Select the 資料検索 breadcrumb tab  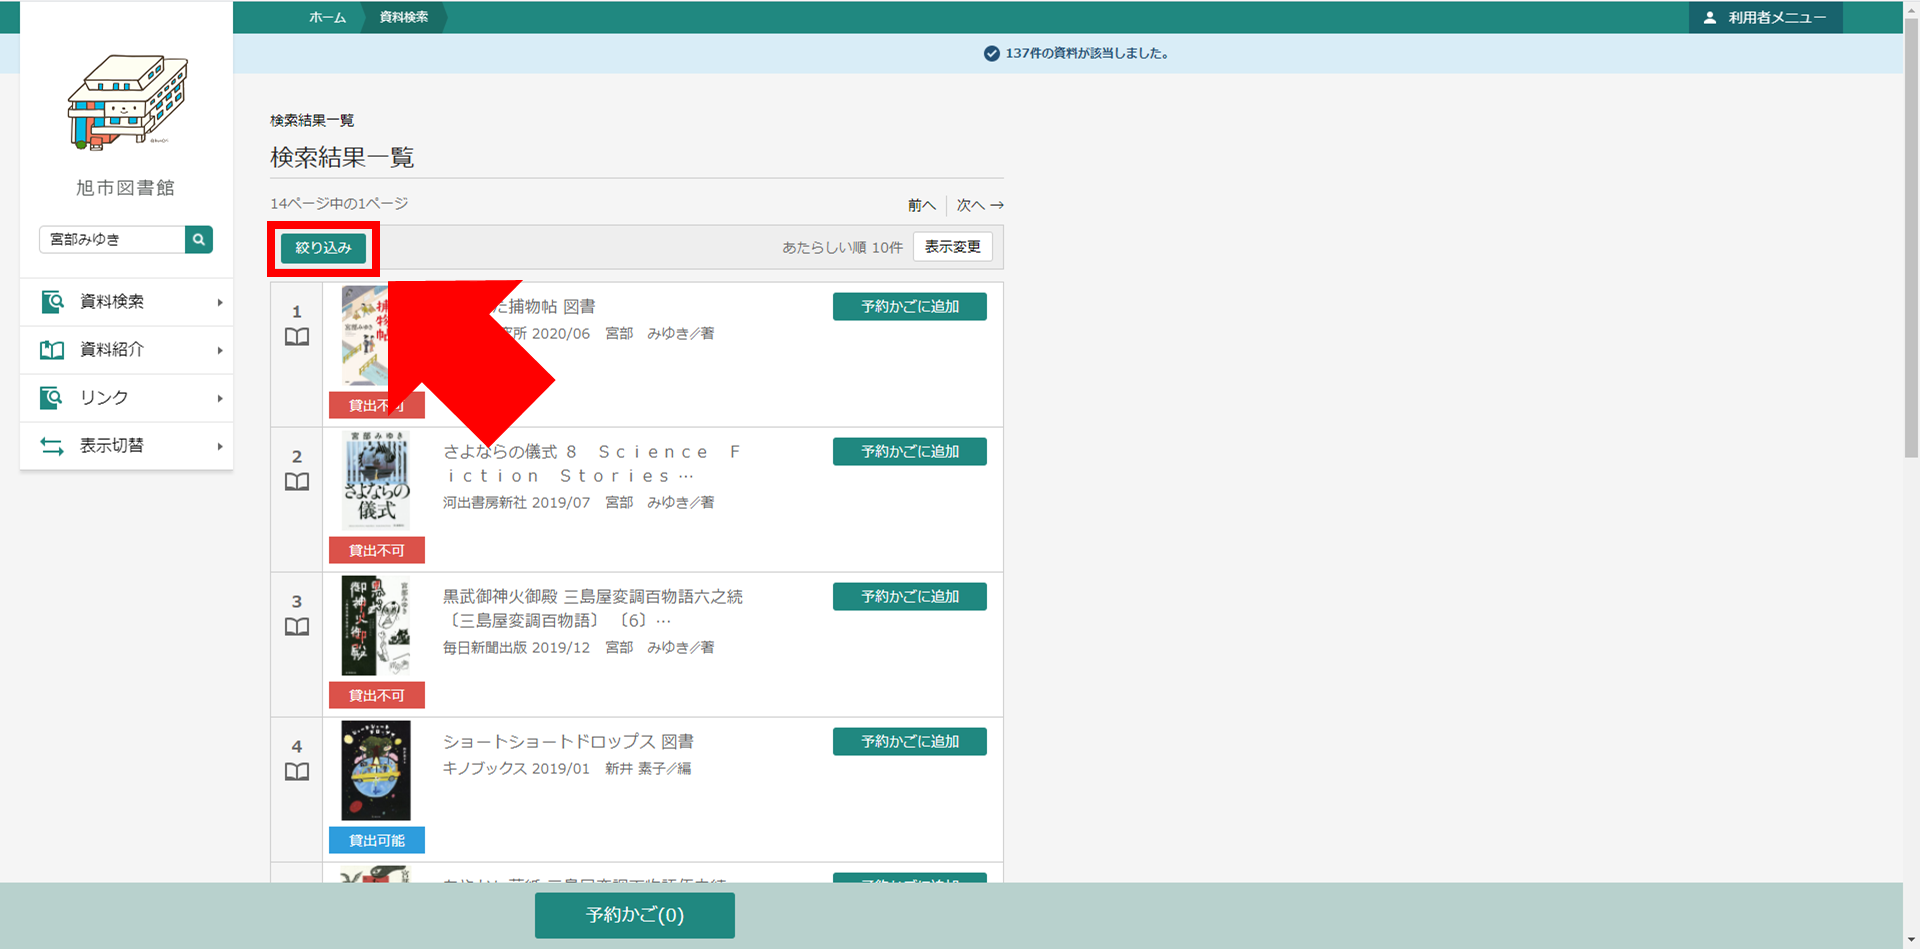404,18
